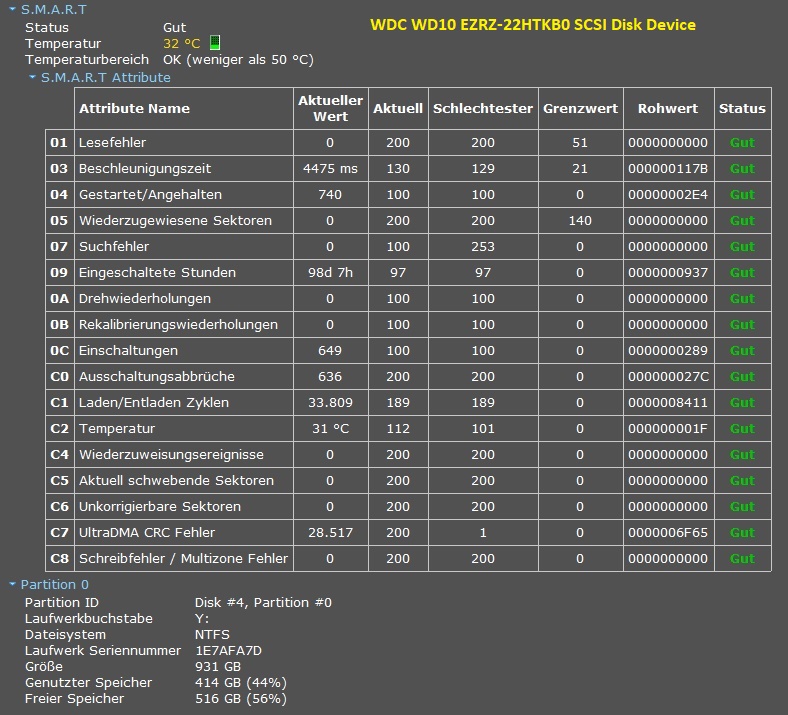Click the Gut status of Lesefehler row

click(x=742, y=143)
